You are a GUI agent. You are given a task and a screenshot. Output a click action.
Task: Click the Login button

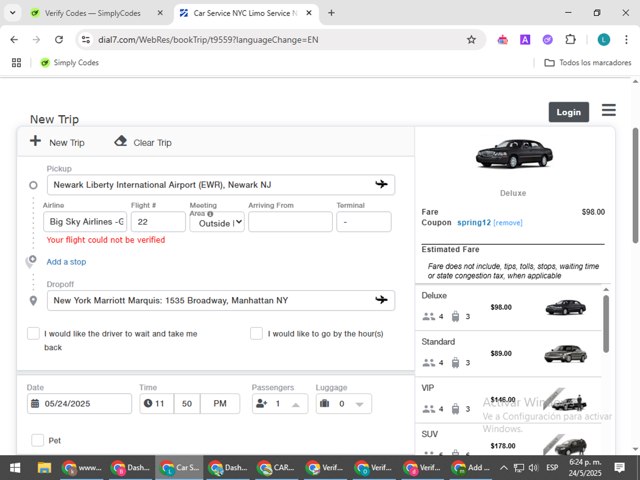[569, 112]
